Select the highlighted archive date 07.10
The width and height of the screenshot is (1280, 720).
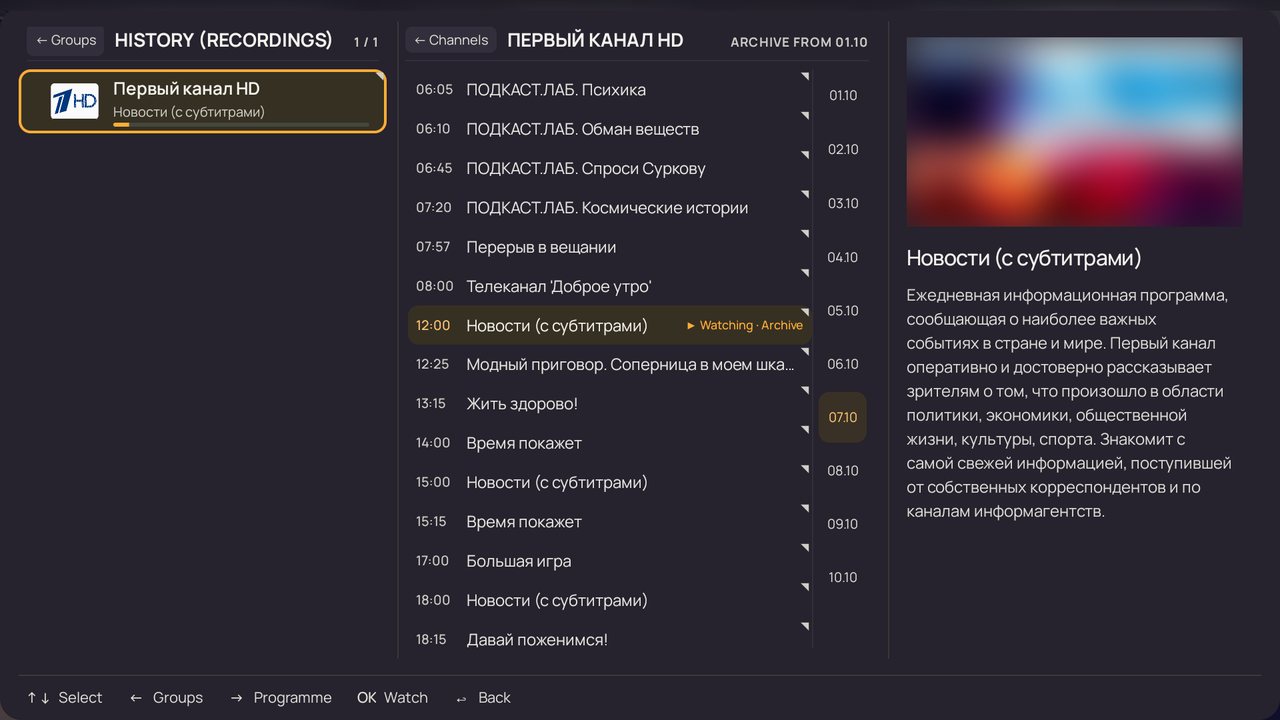[843, 418]
